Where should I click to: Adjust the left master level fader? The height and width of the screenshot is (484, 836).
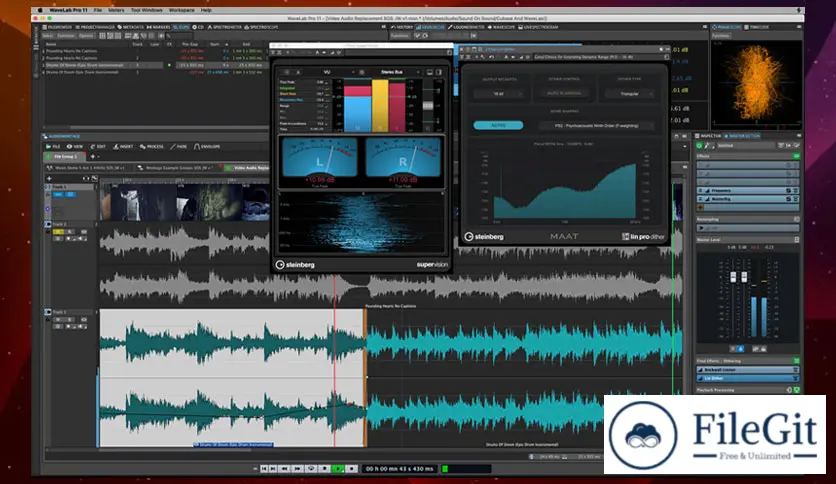(x=733, y=277)
